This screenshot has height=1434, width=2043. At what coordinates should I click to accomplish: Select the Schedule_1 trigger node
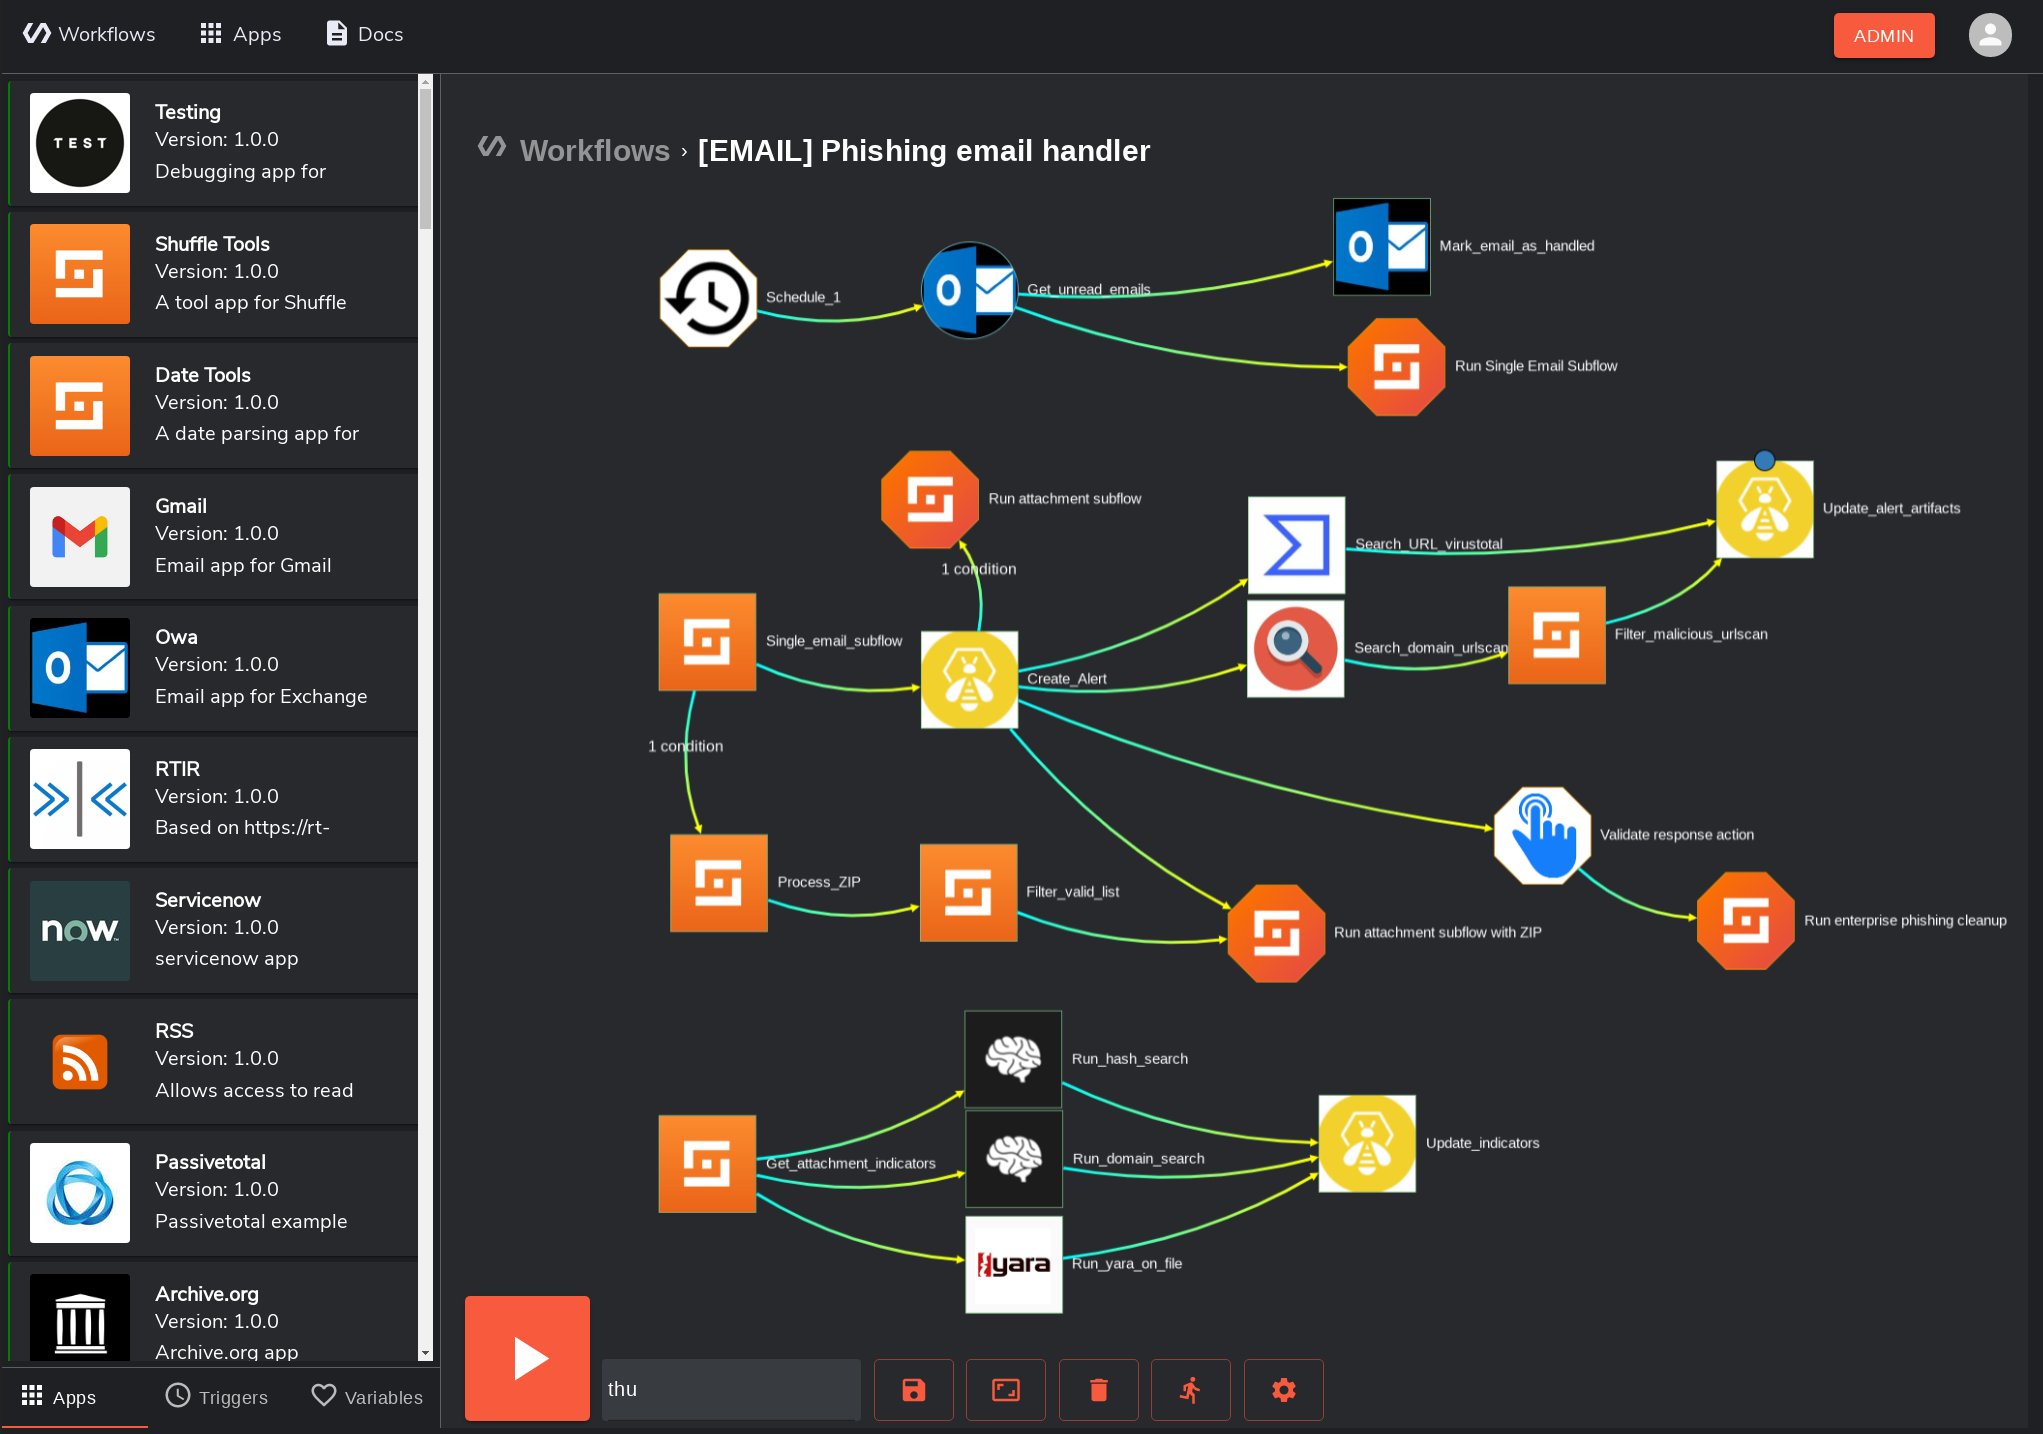[707, 298]
